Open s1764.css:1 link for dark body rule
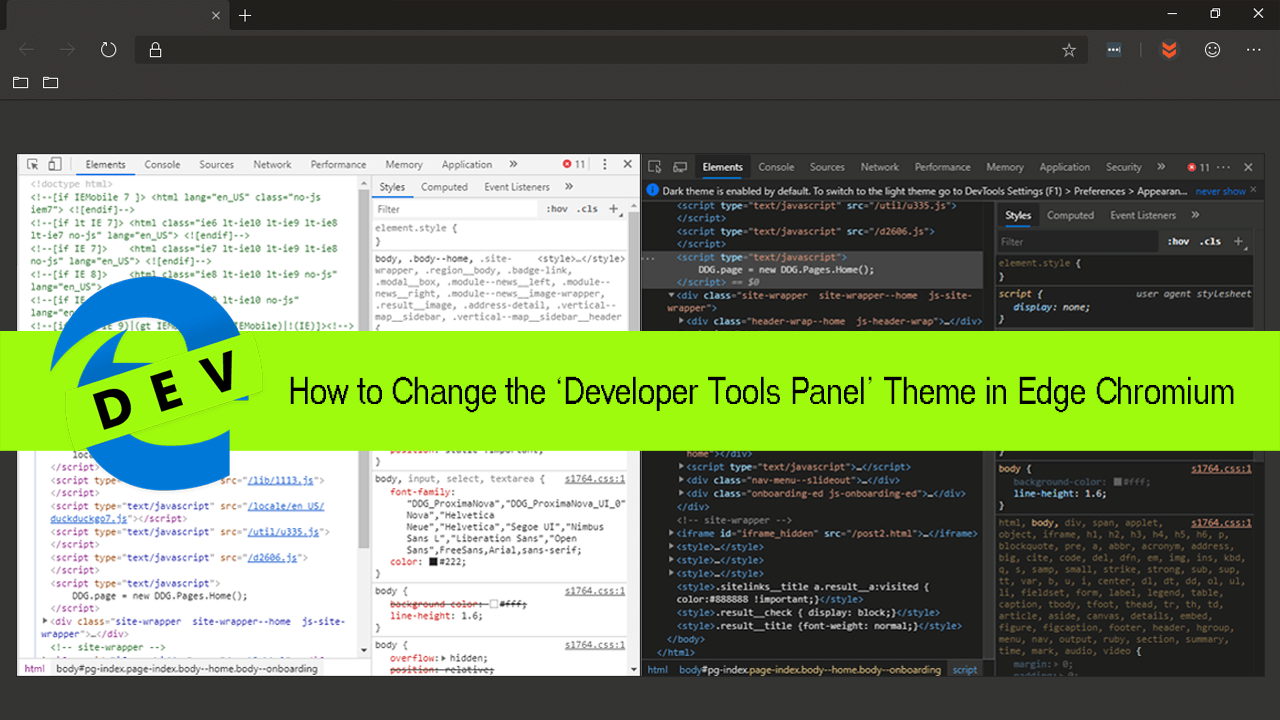This screenshot has height=720, width=1280. [1221, 468]
